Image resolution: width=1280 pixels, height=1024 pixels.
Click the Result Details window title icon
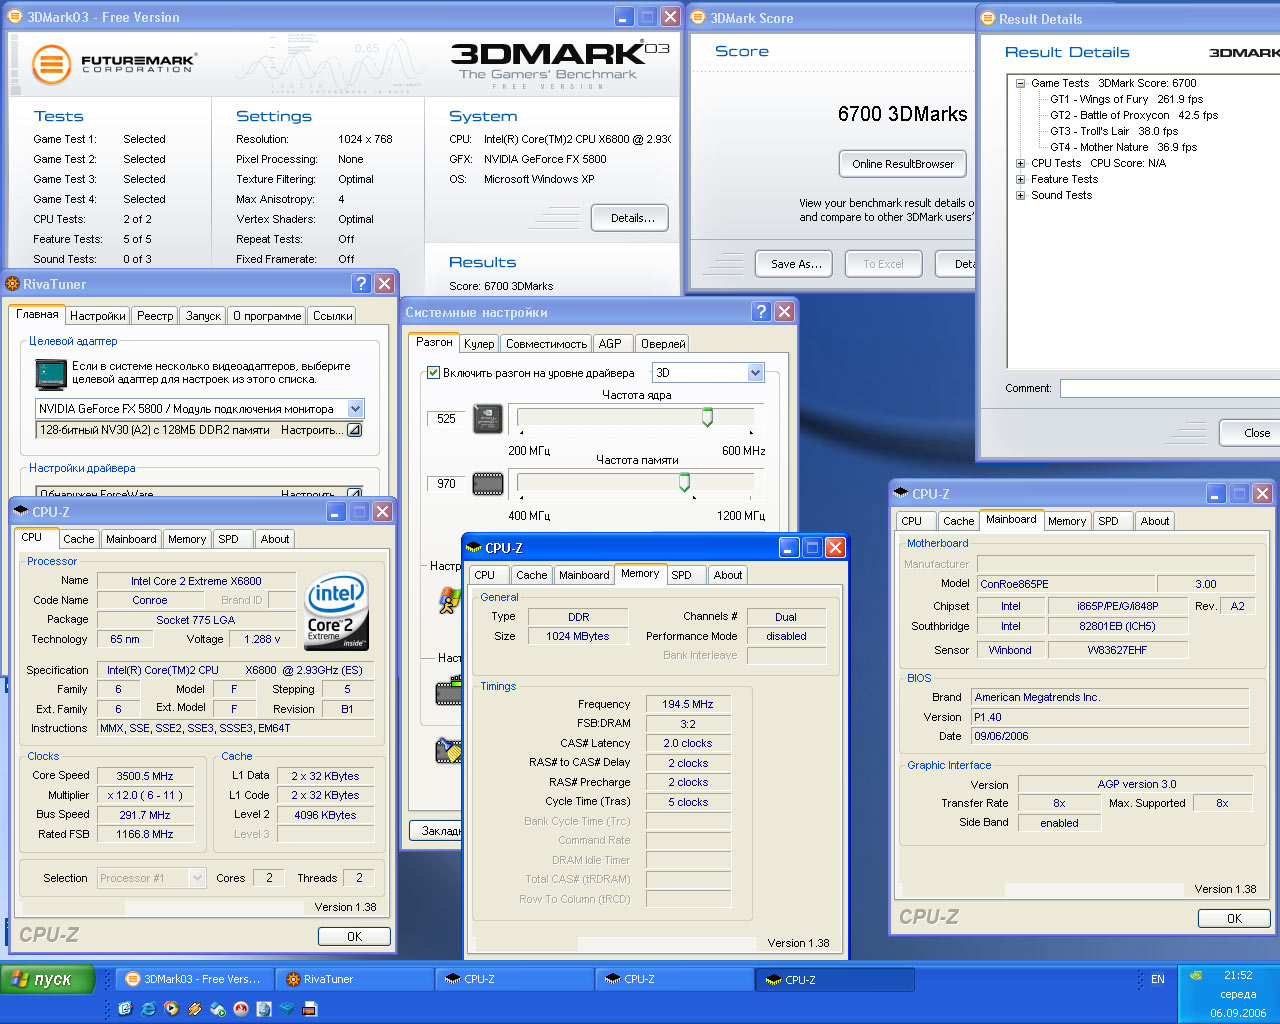988,18
